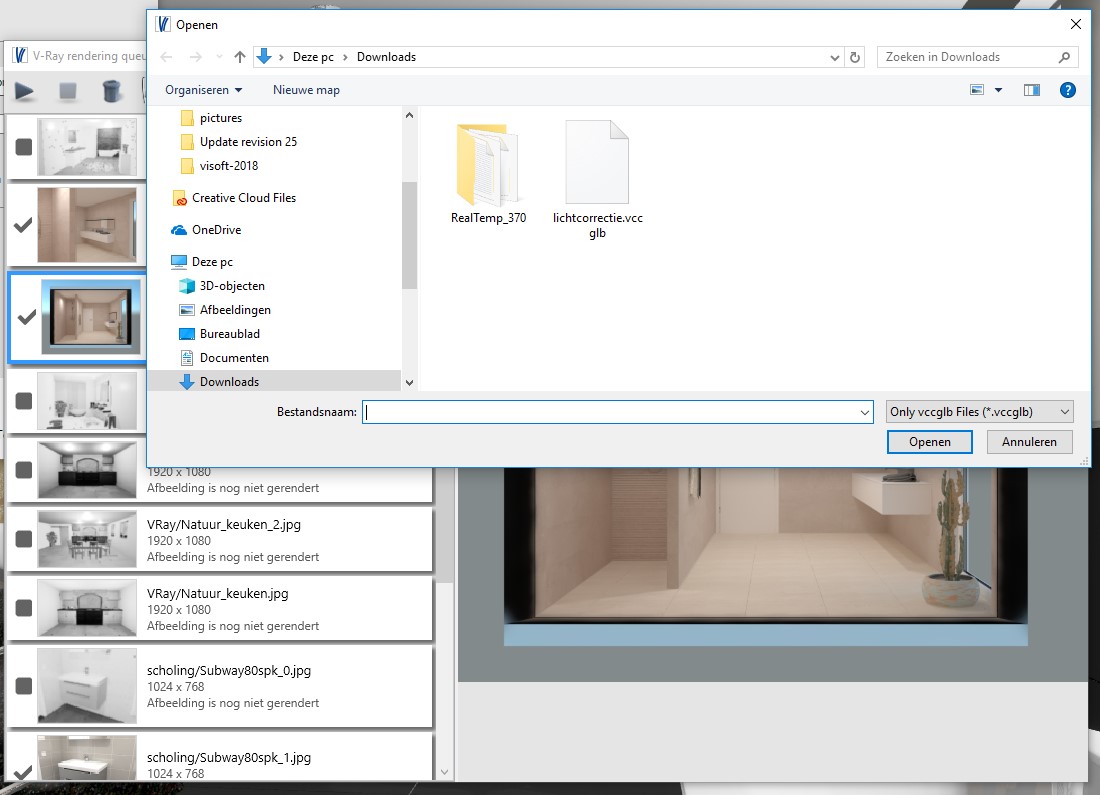Open the dialog help via the question mark icon
Screen dimensions: 1100x795
[1067, 90]
